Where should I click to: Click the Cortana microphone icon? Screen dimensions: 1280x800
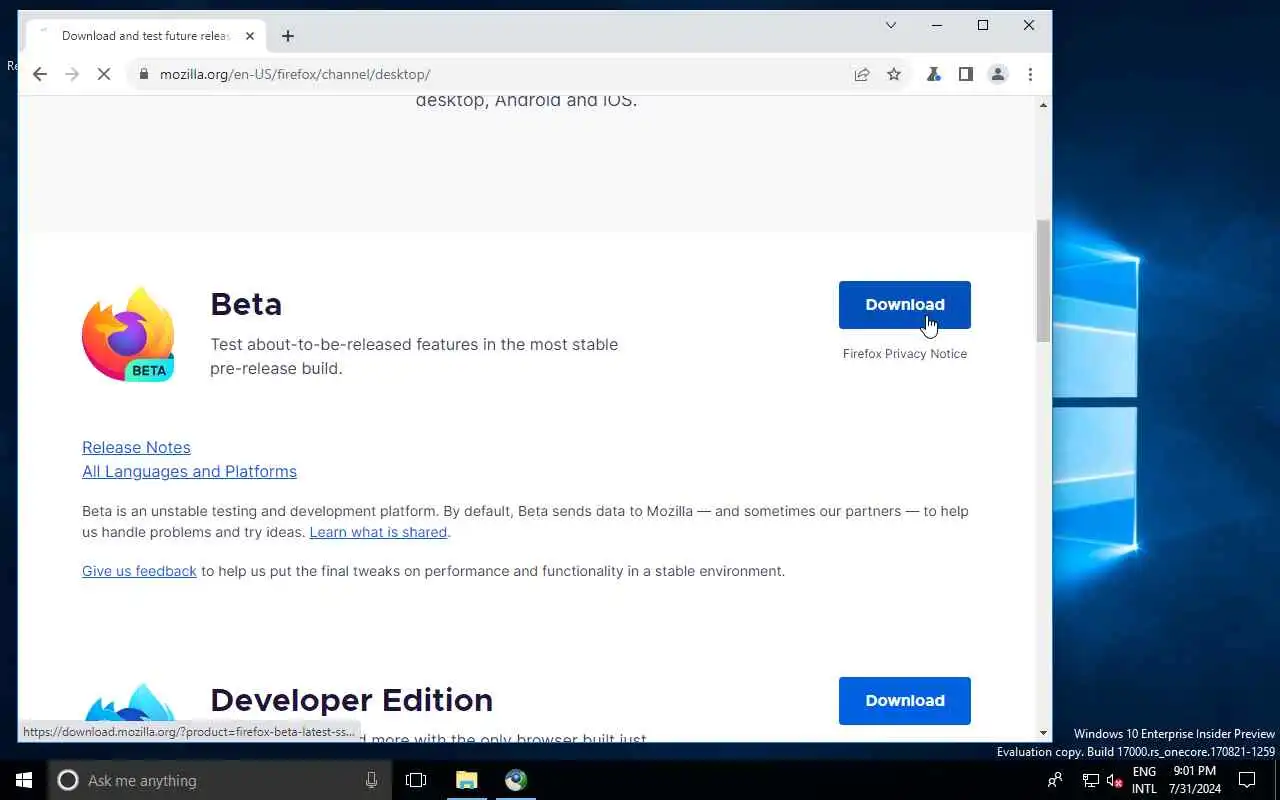coord(371,780)
